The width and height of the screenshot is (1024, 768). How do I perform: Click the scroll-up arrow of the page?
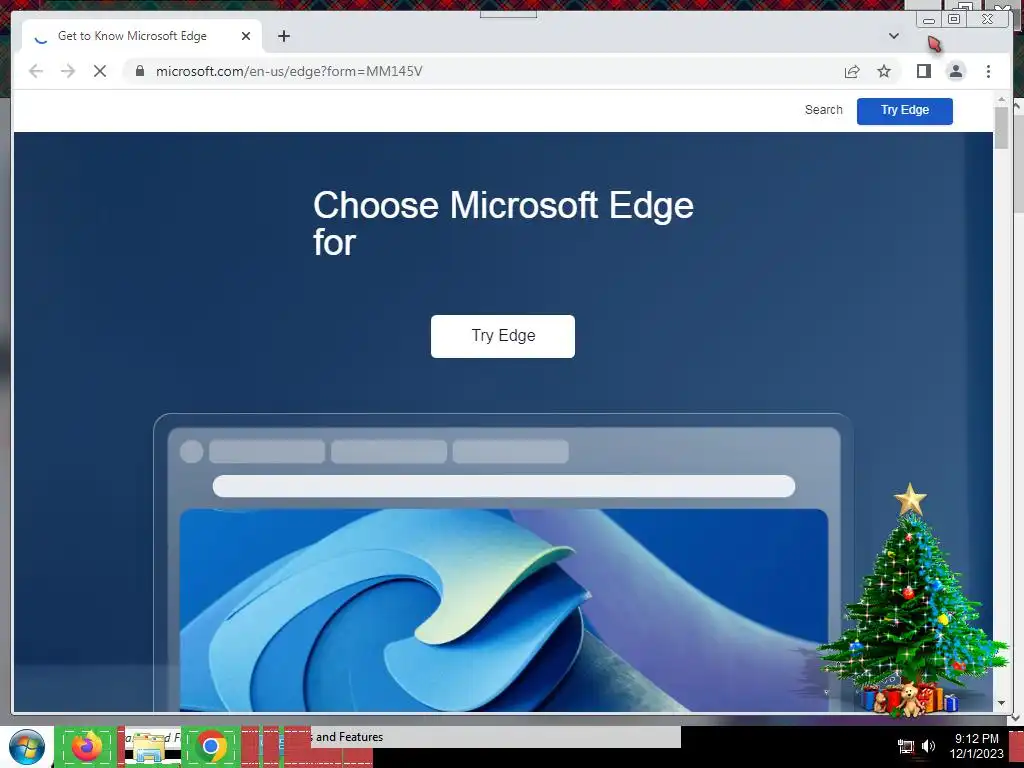[1001, 99]
